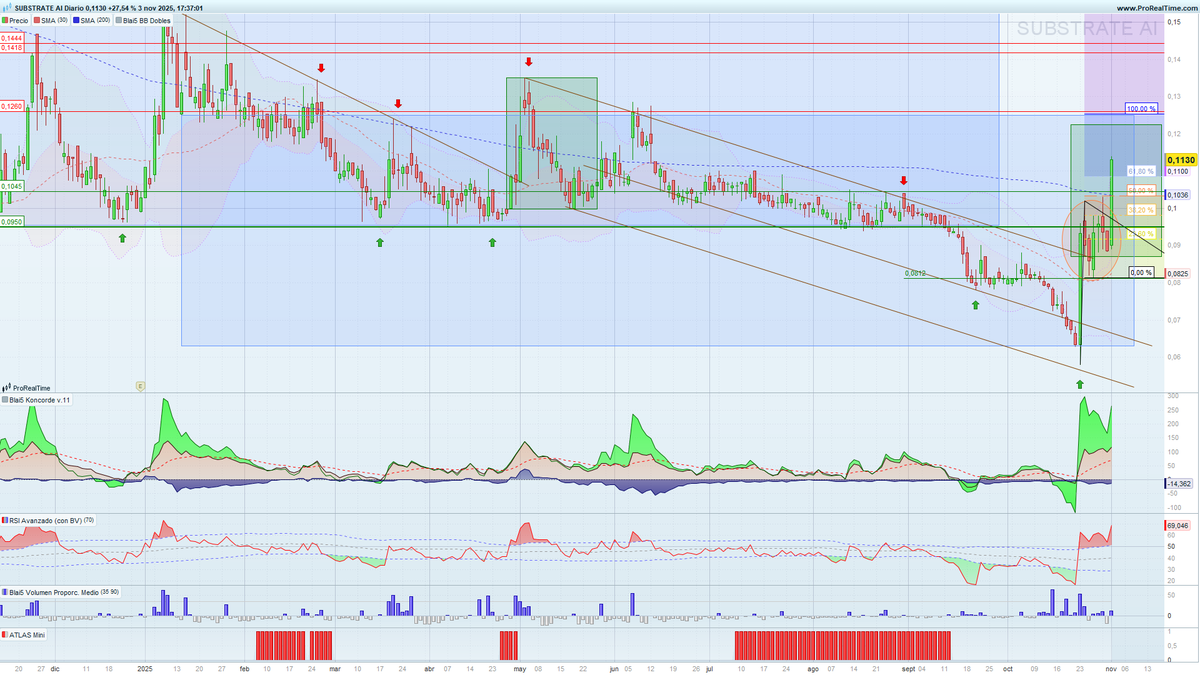Click the 0,1036 price axis tag
Image resolution: width=1200 pixels, height=675 pixels.
[1178, 195]
